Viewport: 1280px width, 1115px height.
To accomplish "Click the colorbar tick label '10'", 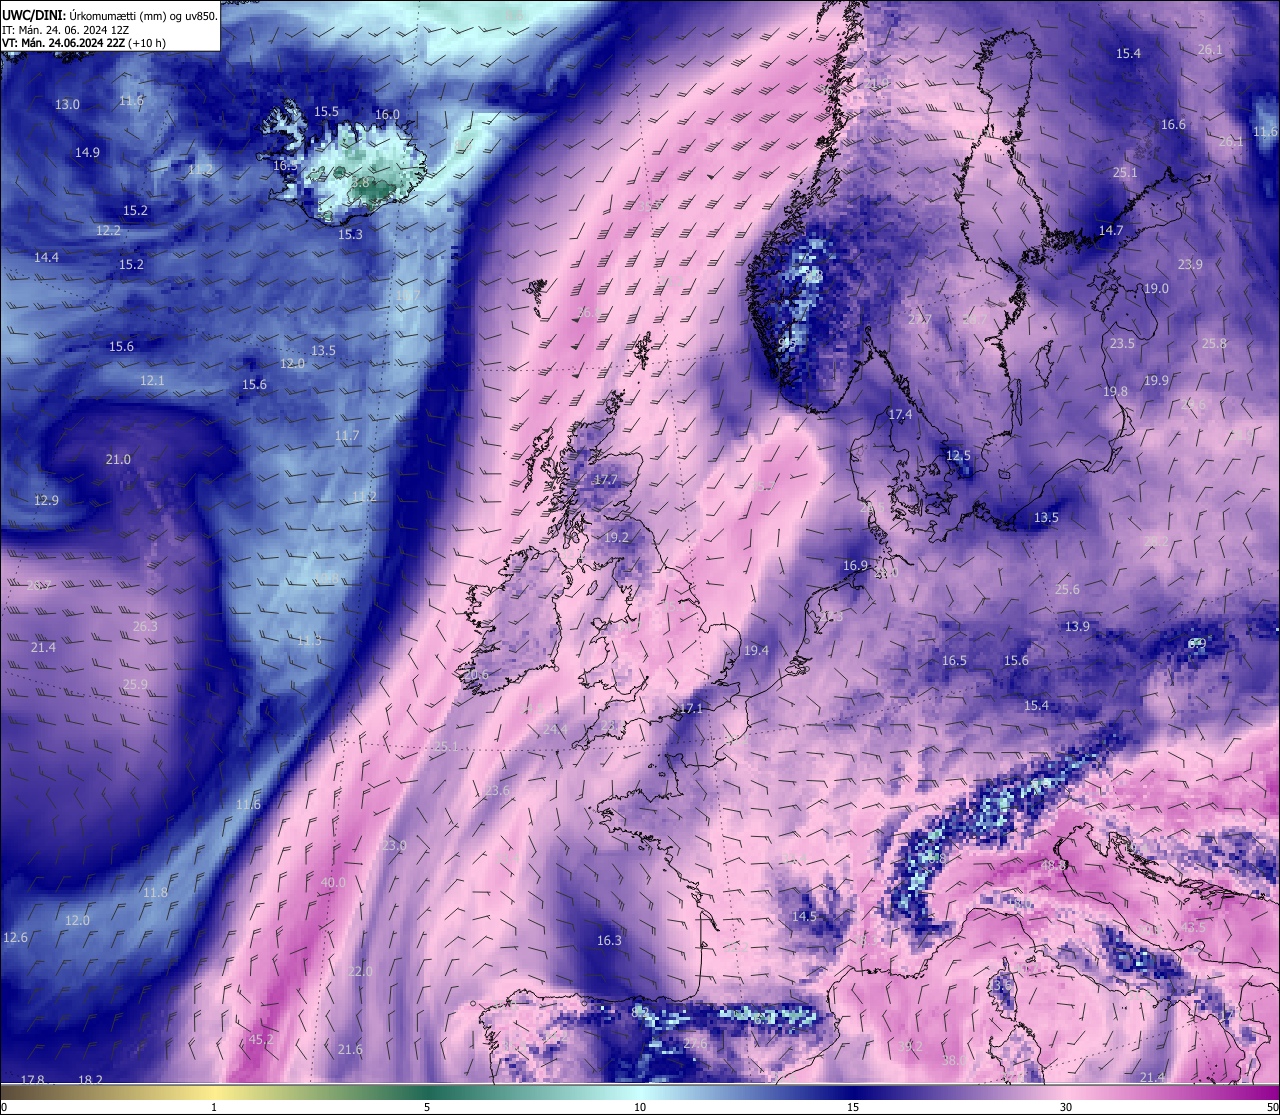I will 640,1107.
